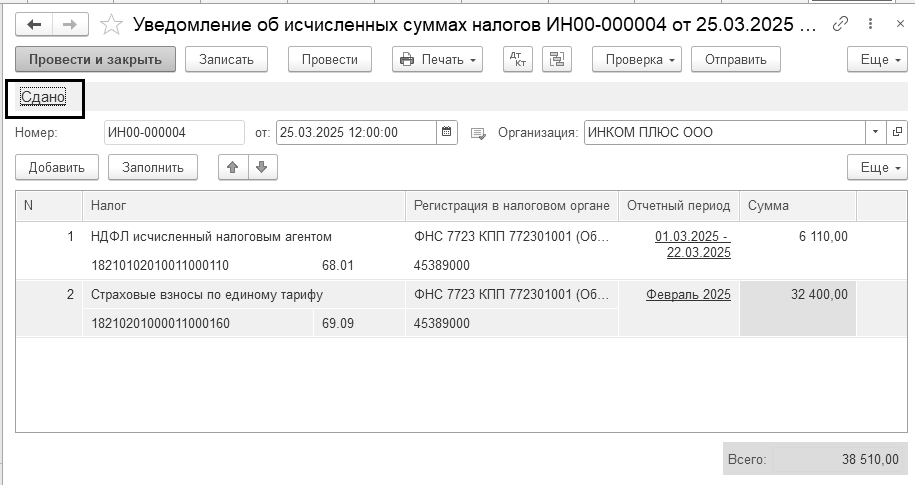Open the document structure icon
This screenshot has width=915, height=485.
[557, 60]
